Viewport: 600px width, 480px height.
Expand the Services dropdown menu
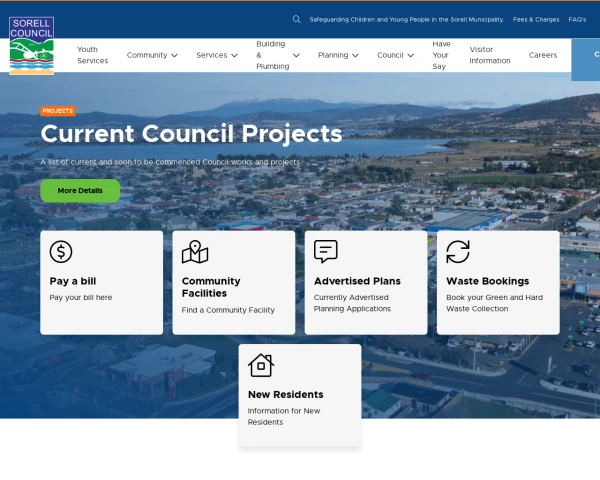(217, 55)
